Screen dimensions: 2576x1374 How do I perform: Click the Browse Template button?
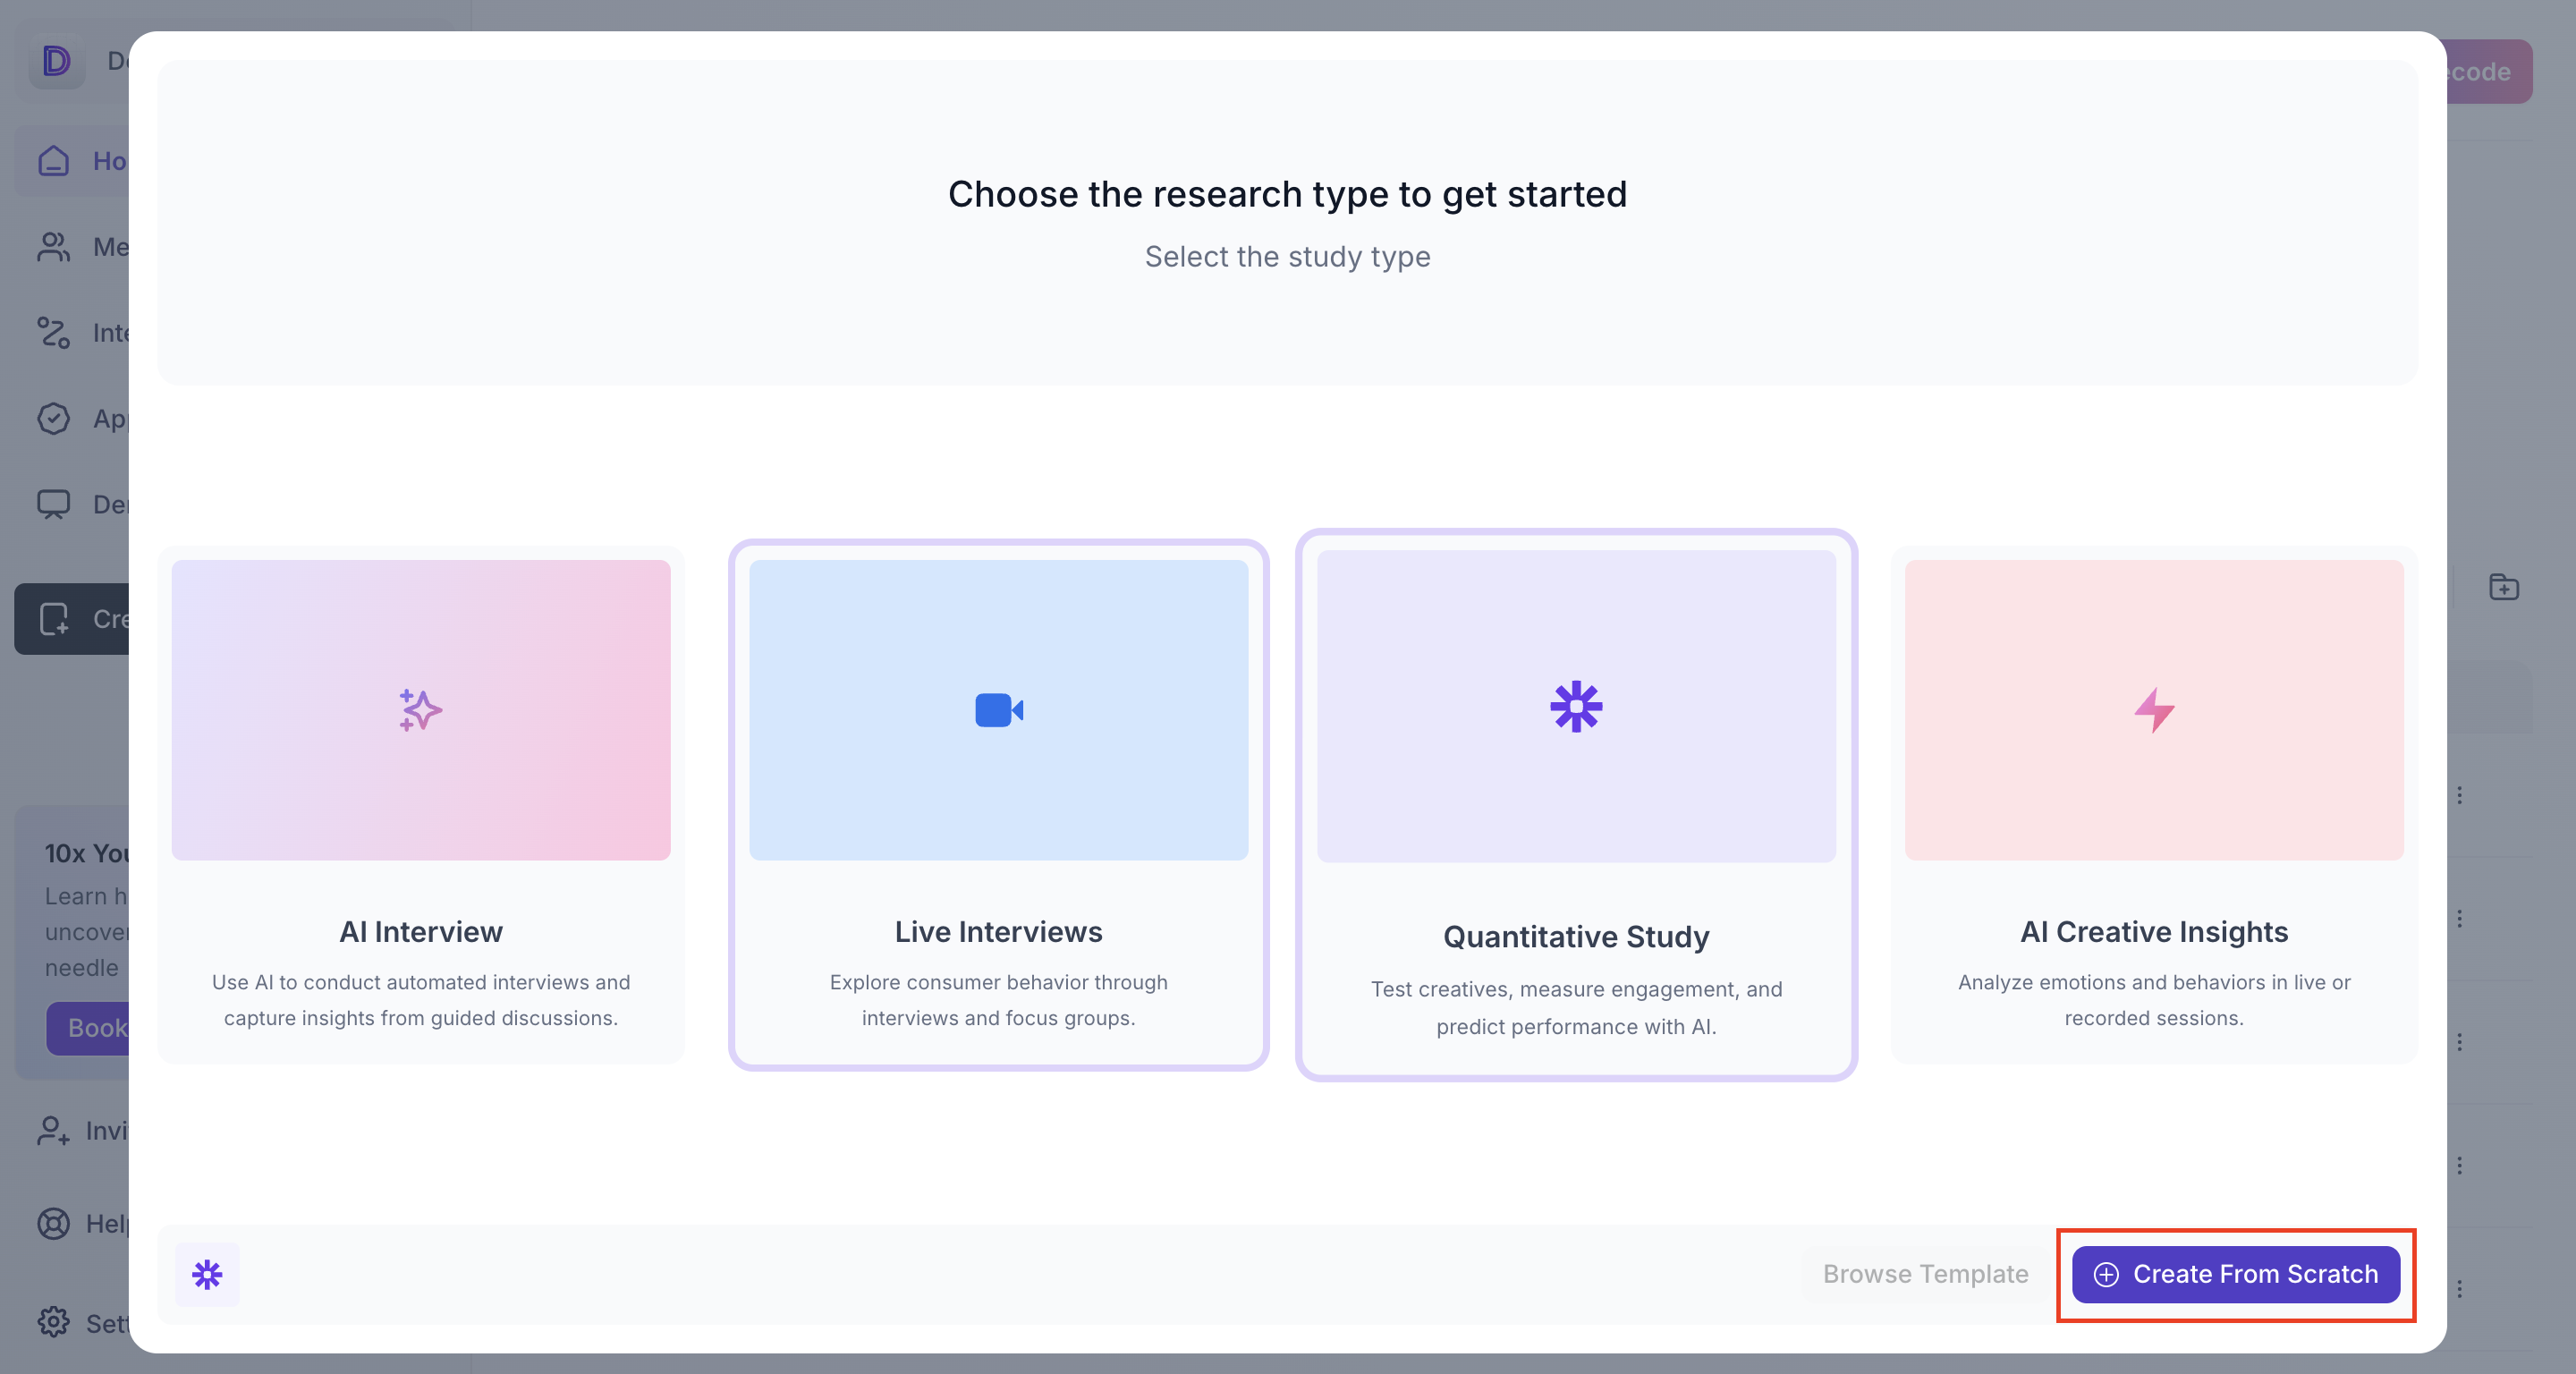pyautogui.click(x=1925, y=1274)
